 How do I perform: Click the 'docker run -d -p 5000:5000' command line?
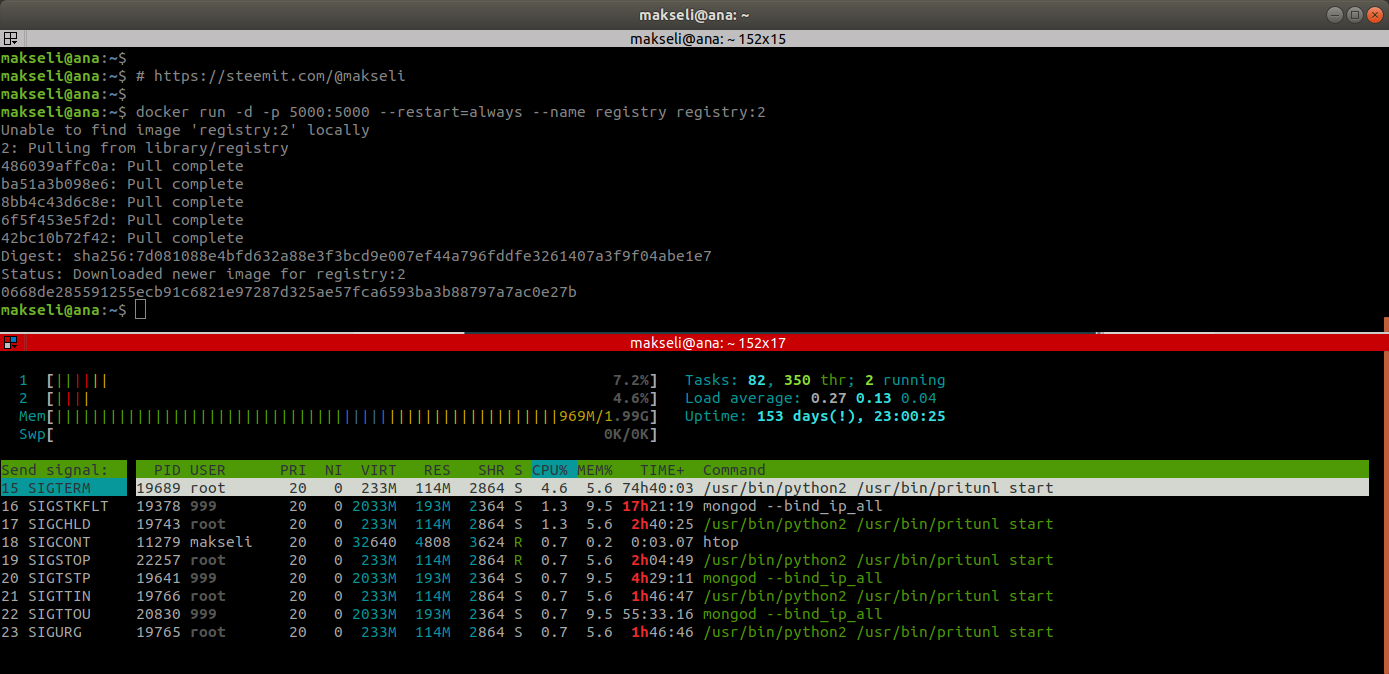(x=451, y=112)
